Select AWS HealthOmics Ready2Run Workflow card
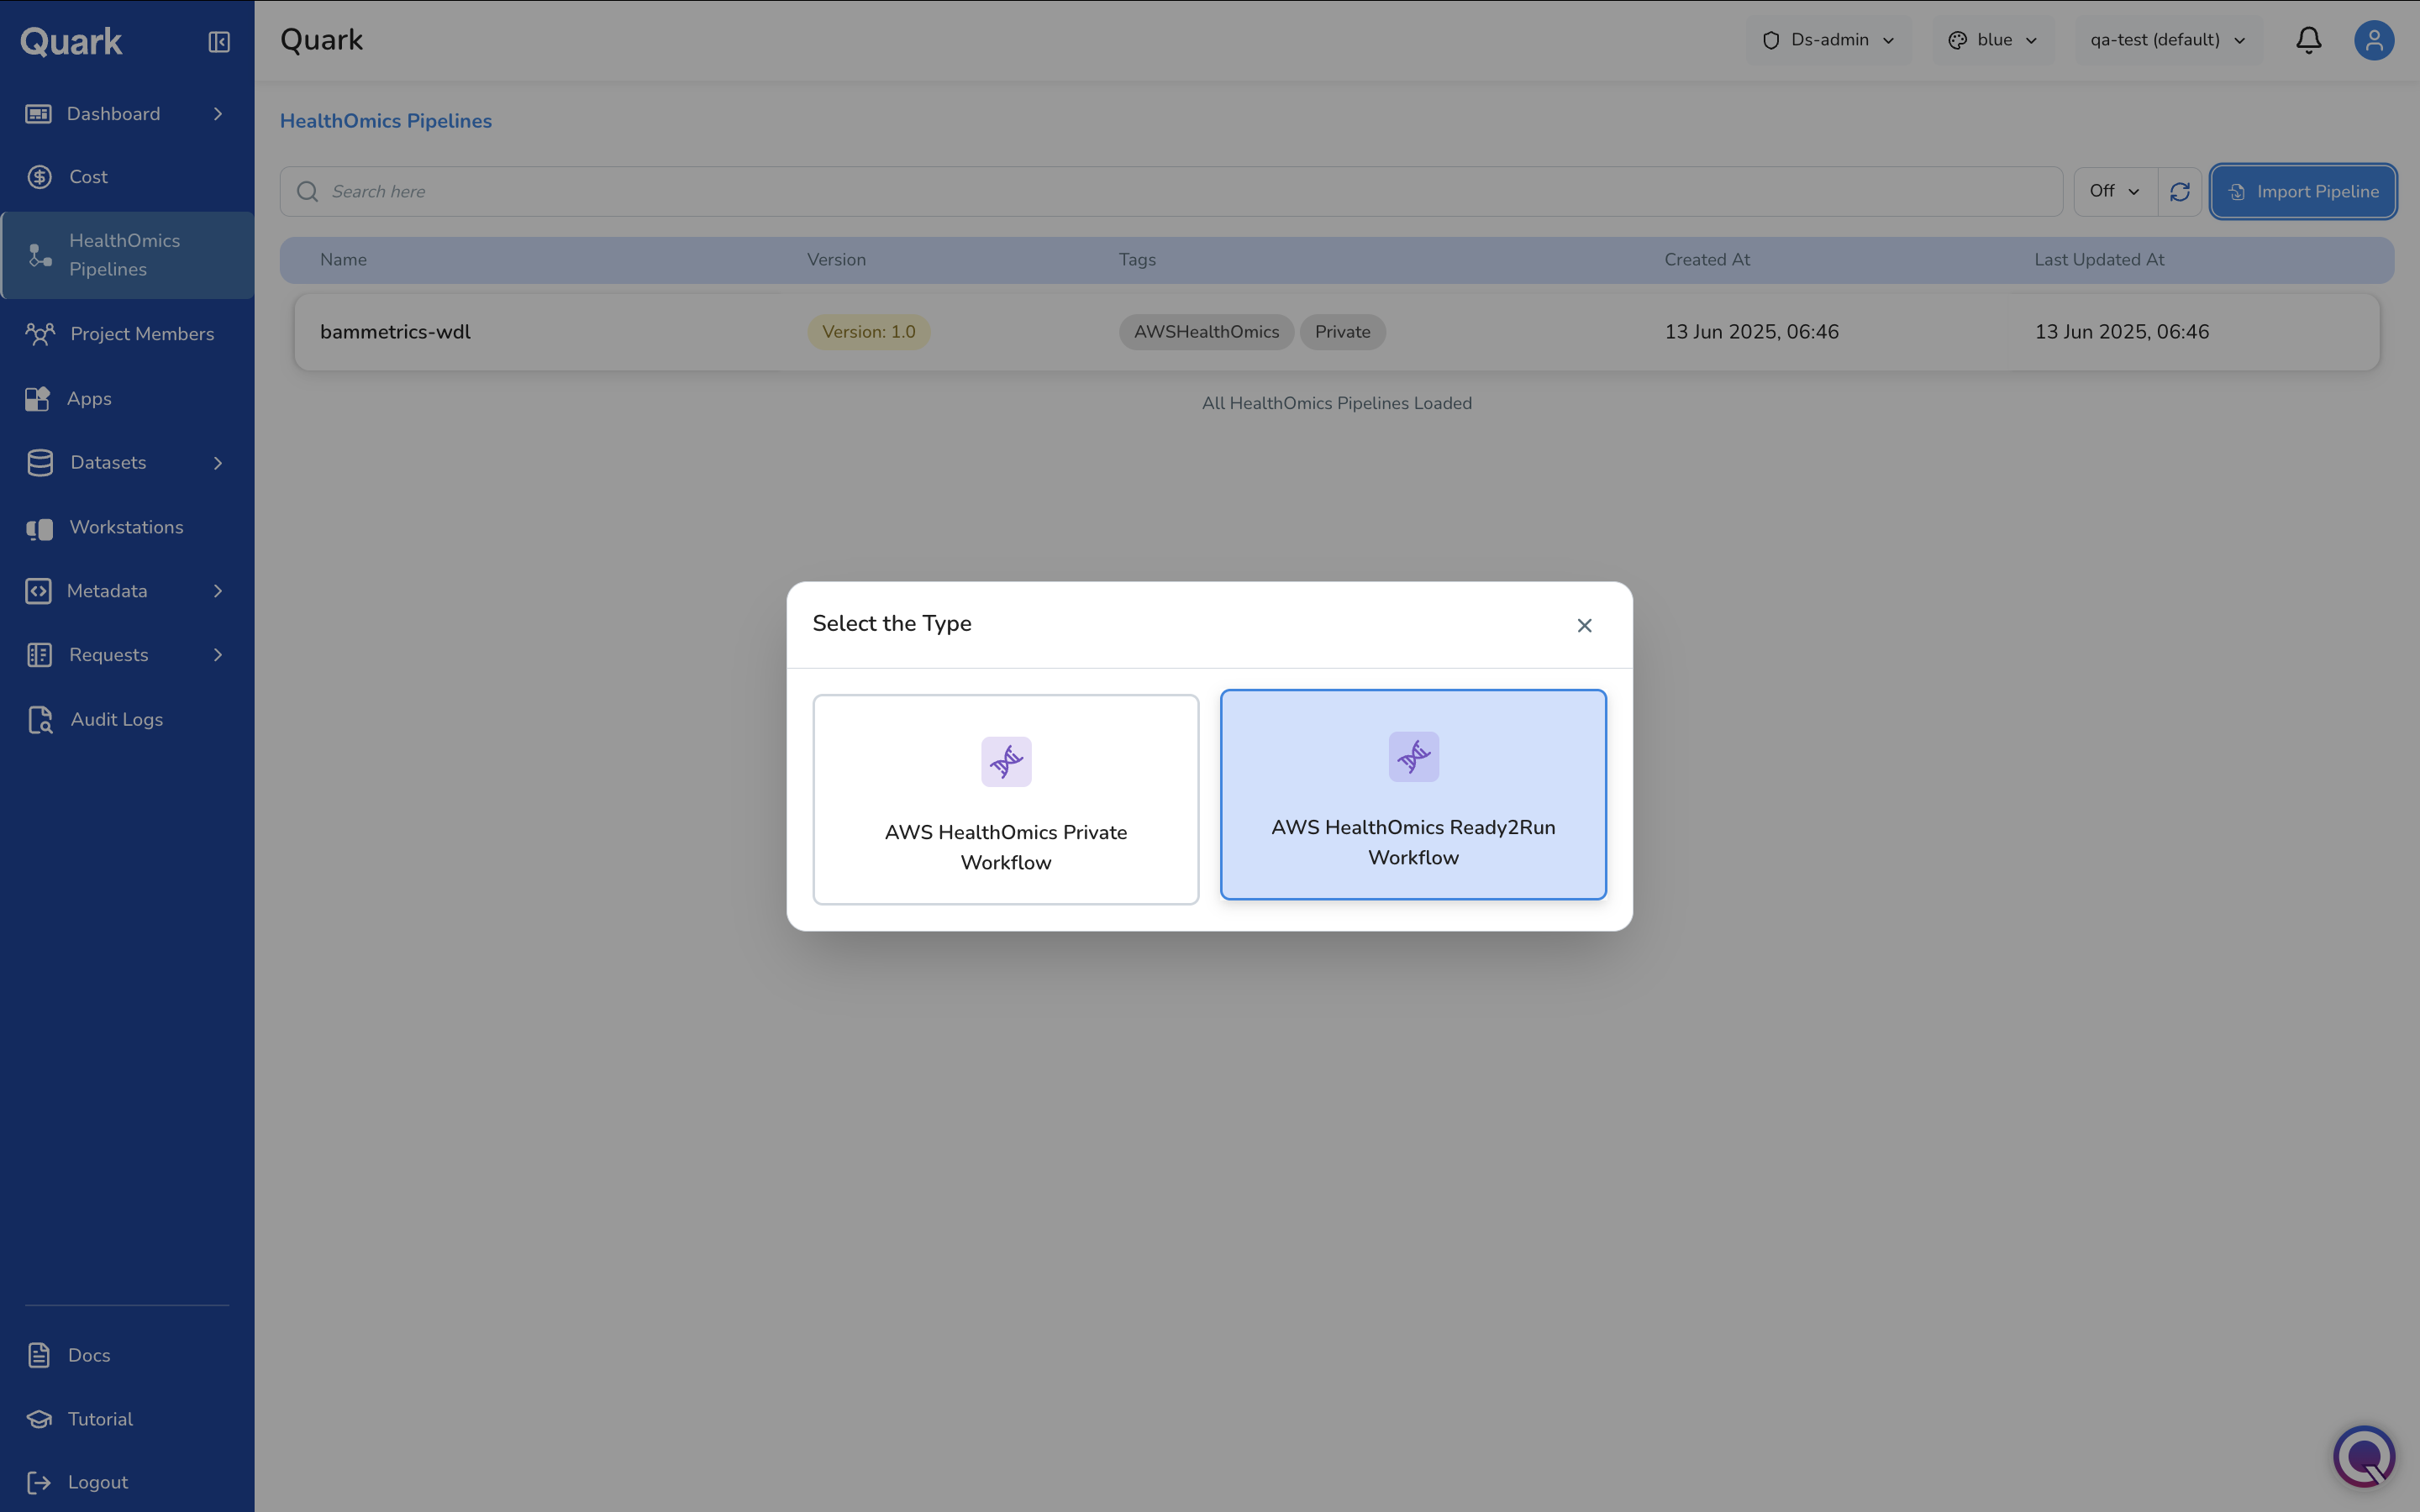This screenshot has height=1512, width=2420. [1414, 795]
